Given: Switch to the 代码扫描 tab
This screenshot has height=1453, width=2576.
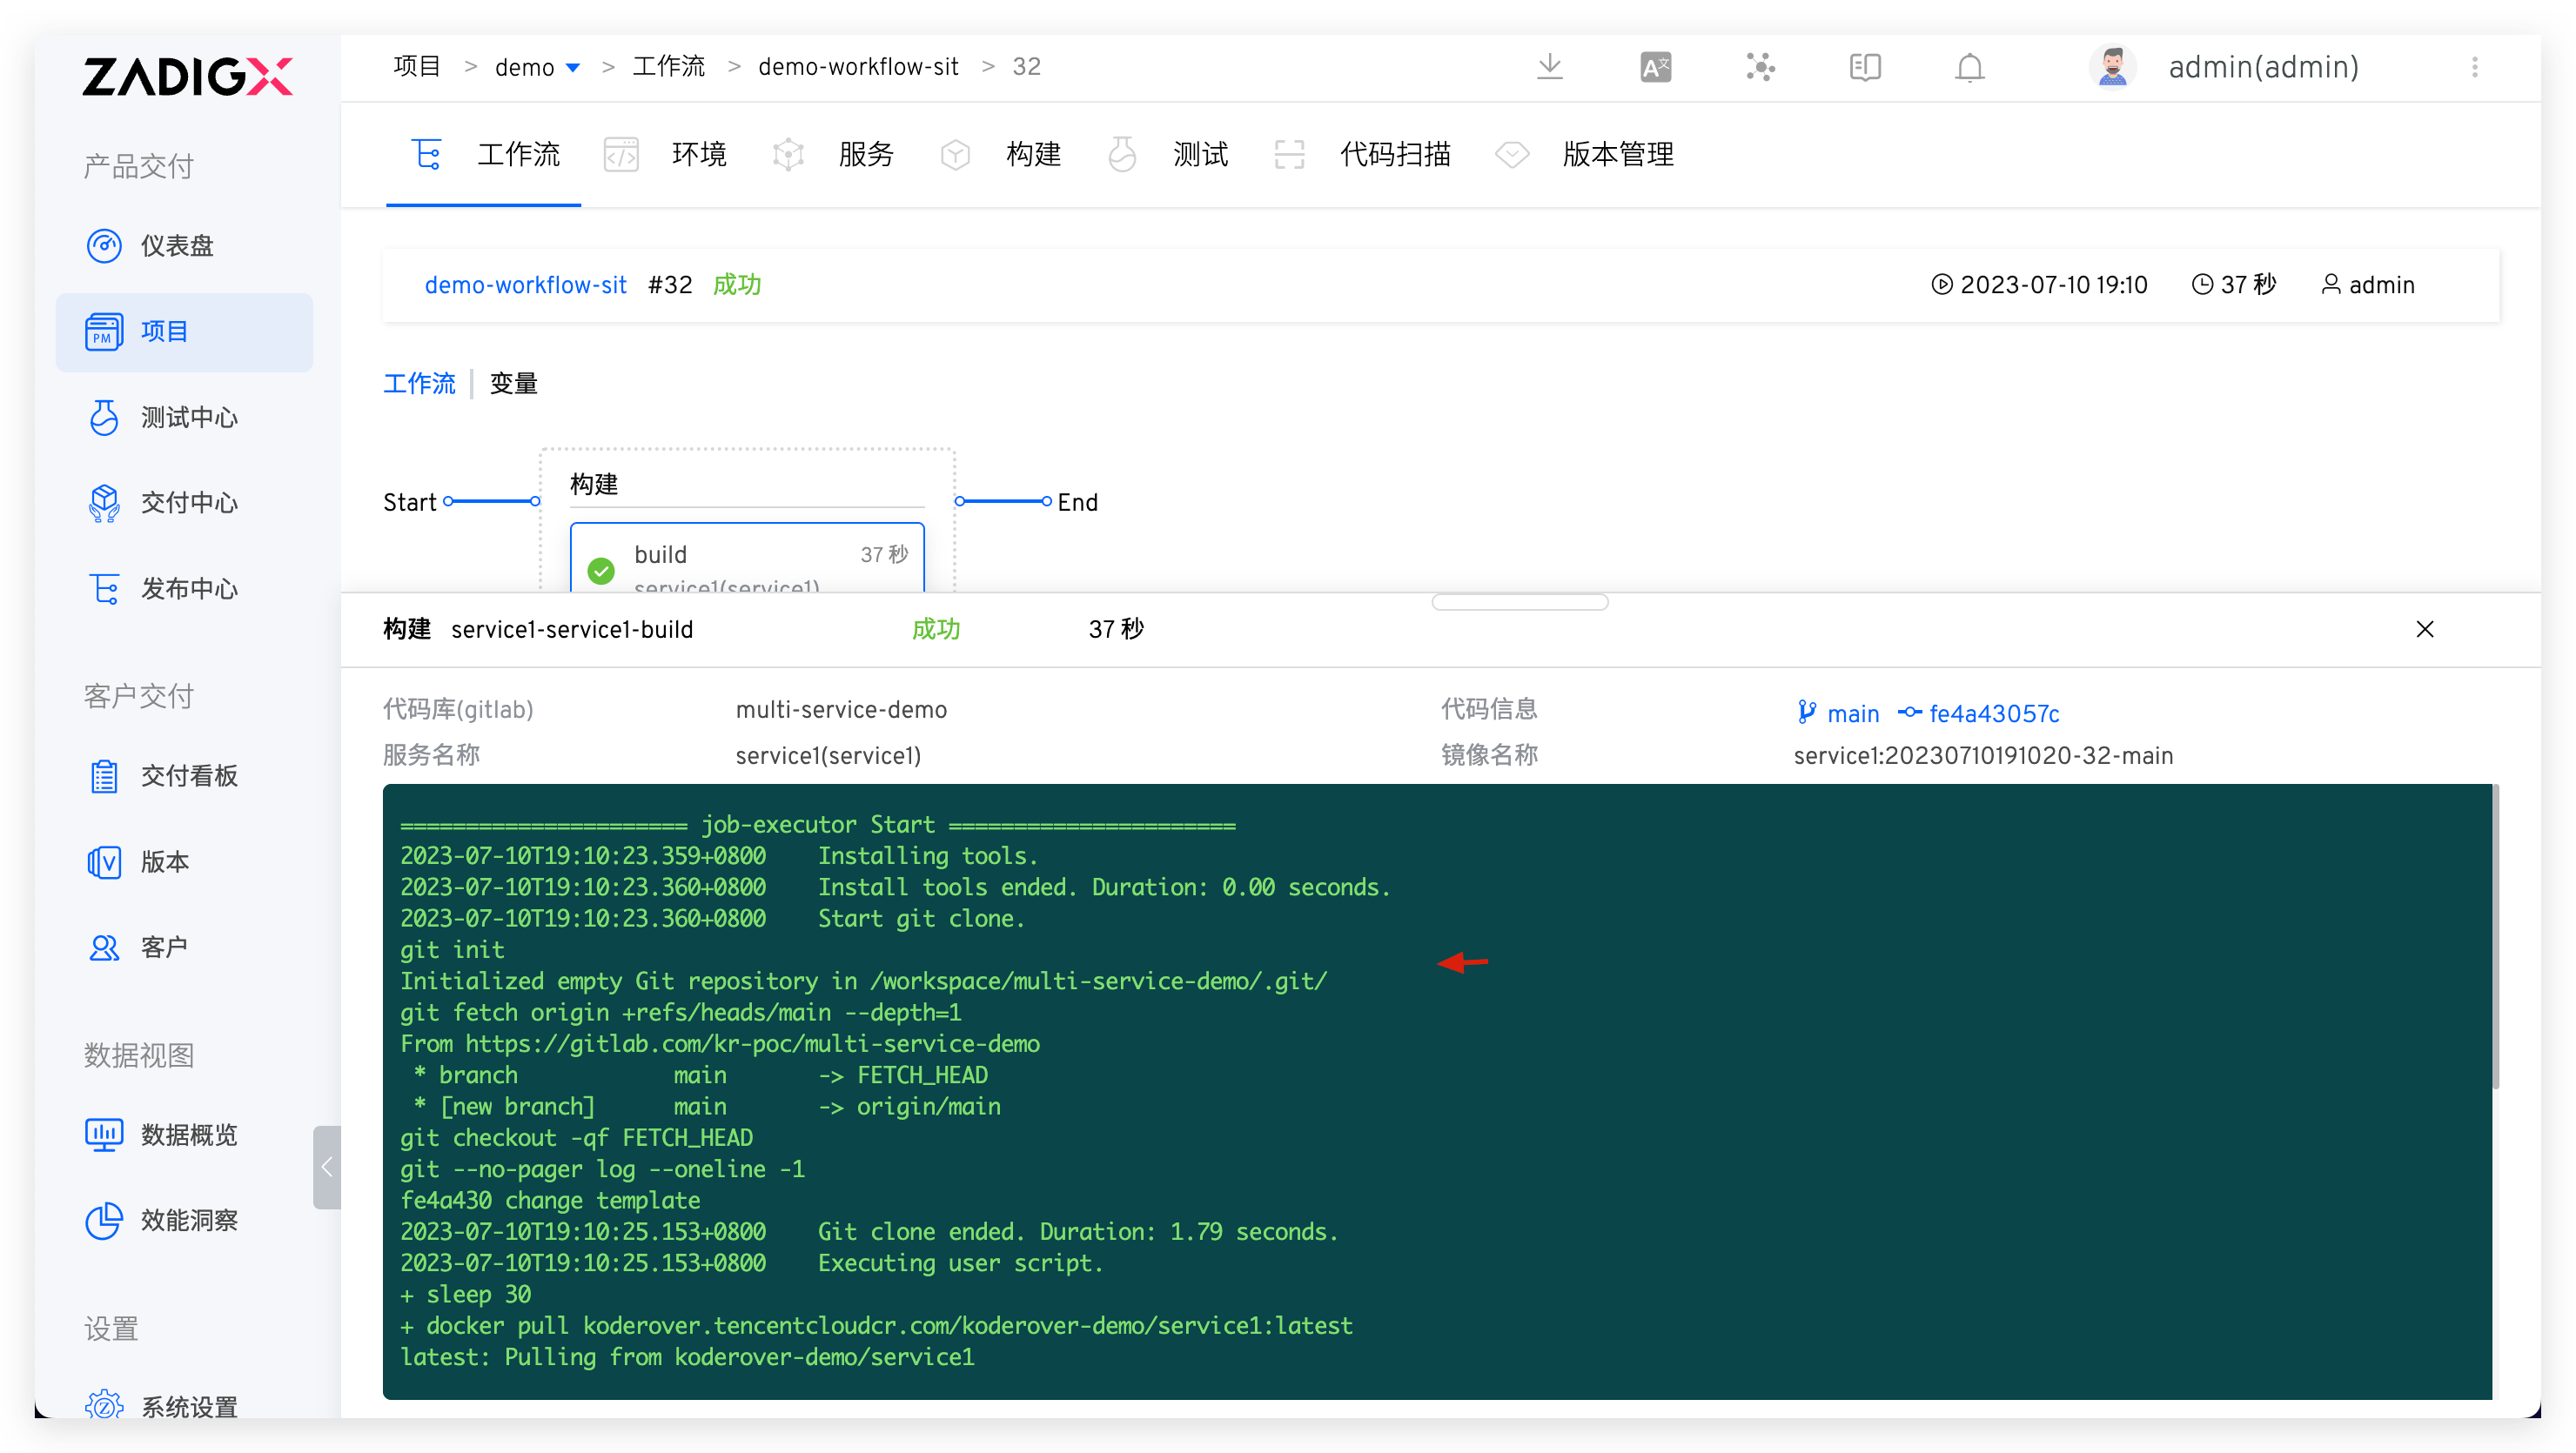Looking at the screenshot, I should point(1394,154).
